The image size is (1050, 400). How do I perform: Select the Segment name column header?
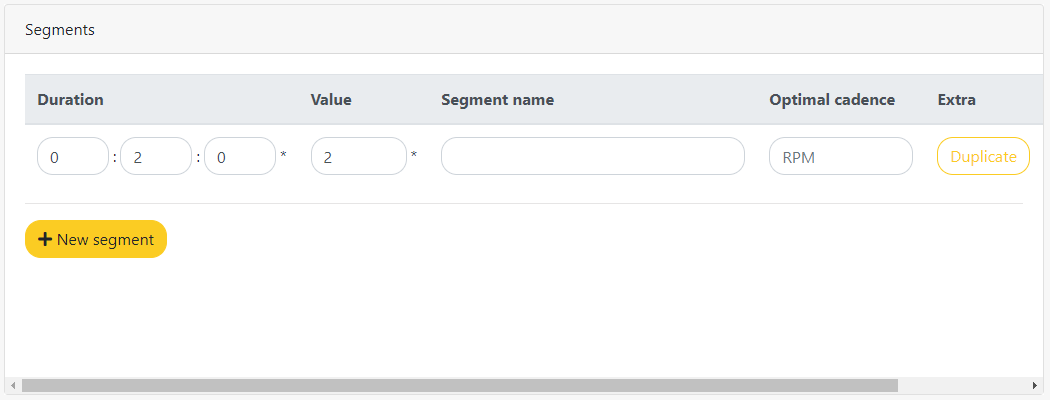click(498, 100)
